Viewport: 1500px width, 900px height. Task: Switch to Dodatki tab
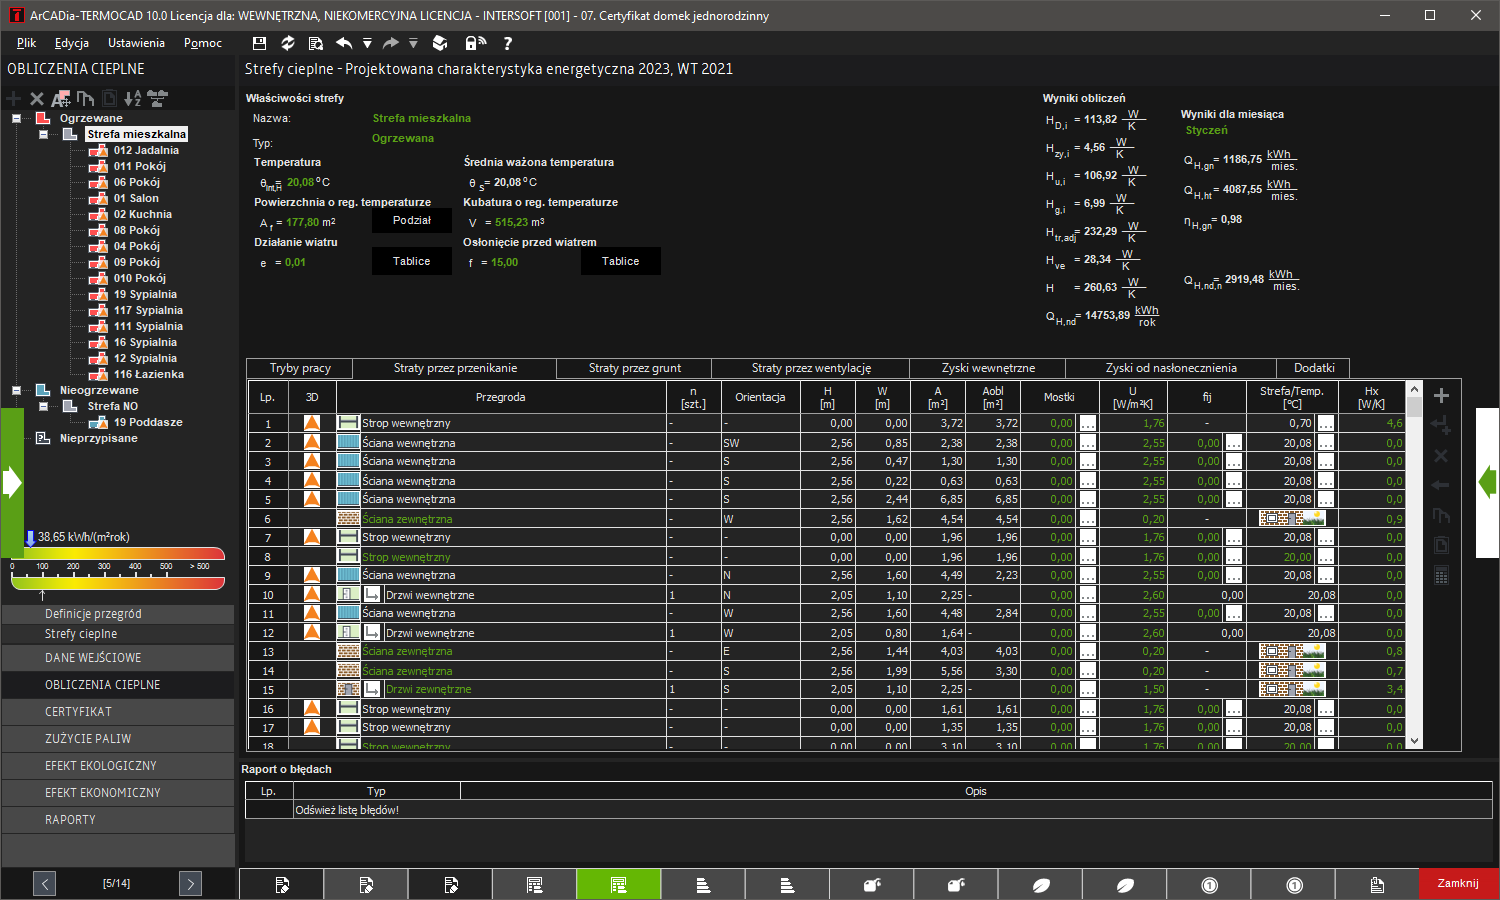pyautogui.click(x=1314, y=368)
